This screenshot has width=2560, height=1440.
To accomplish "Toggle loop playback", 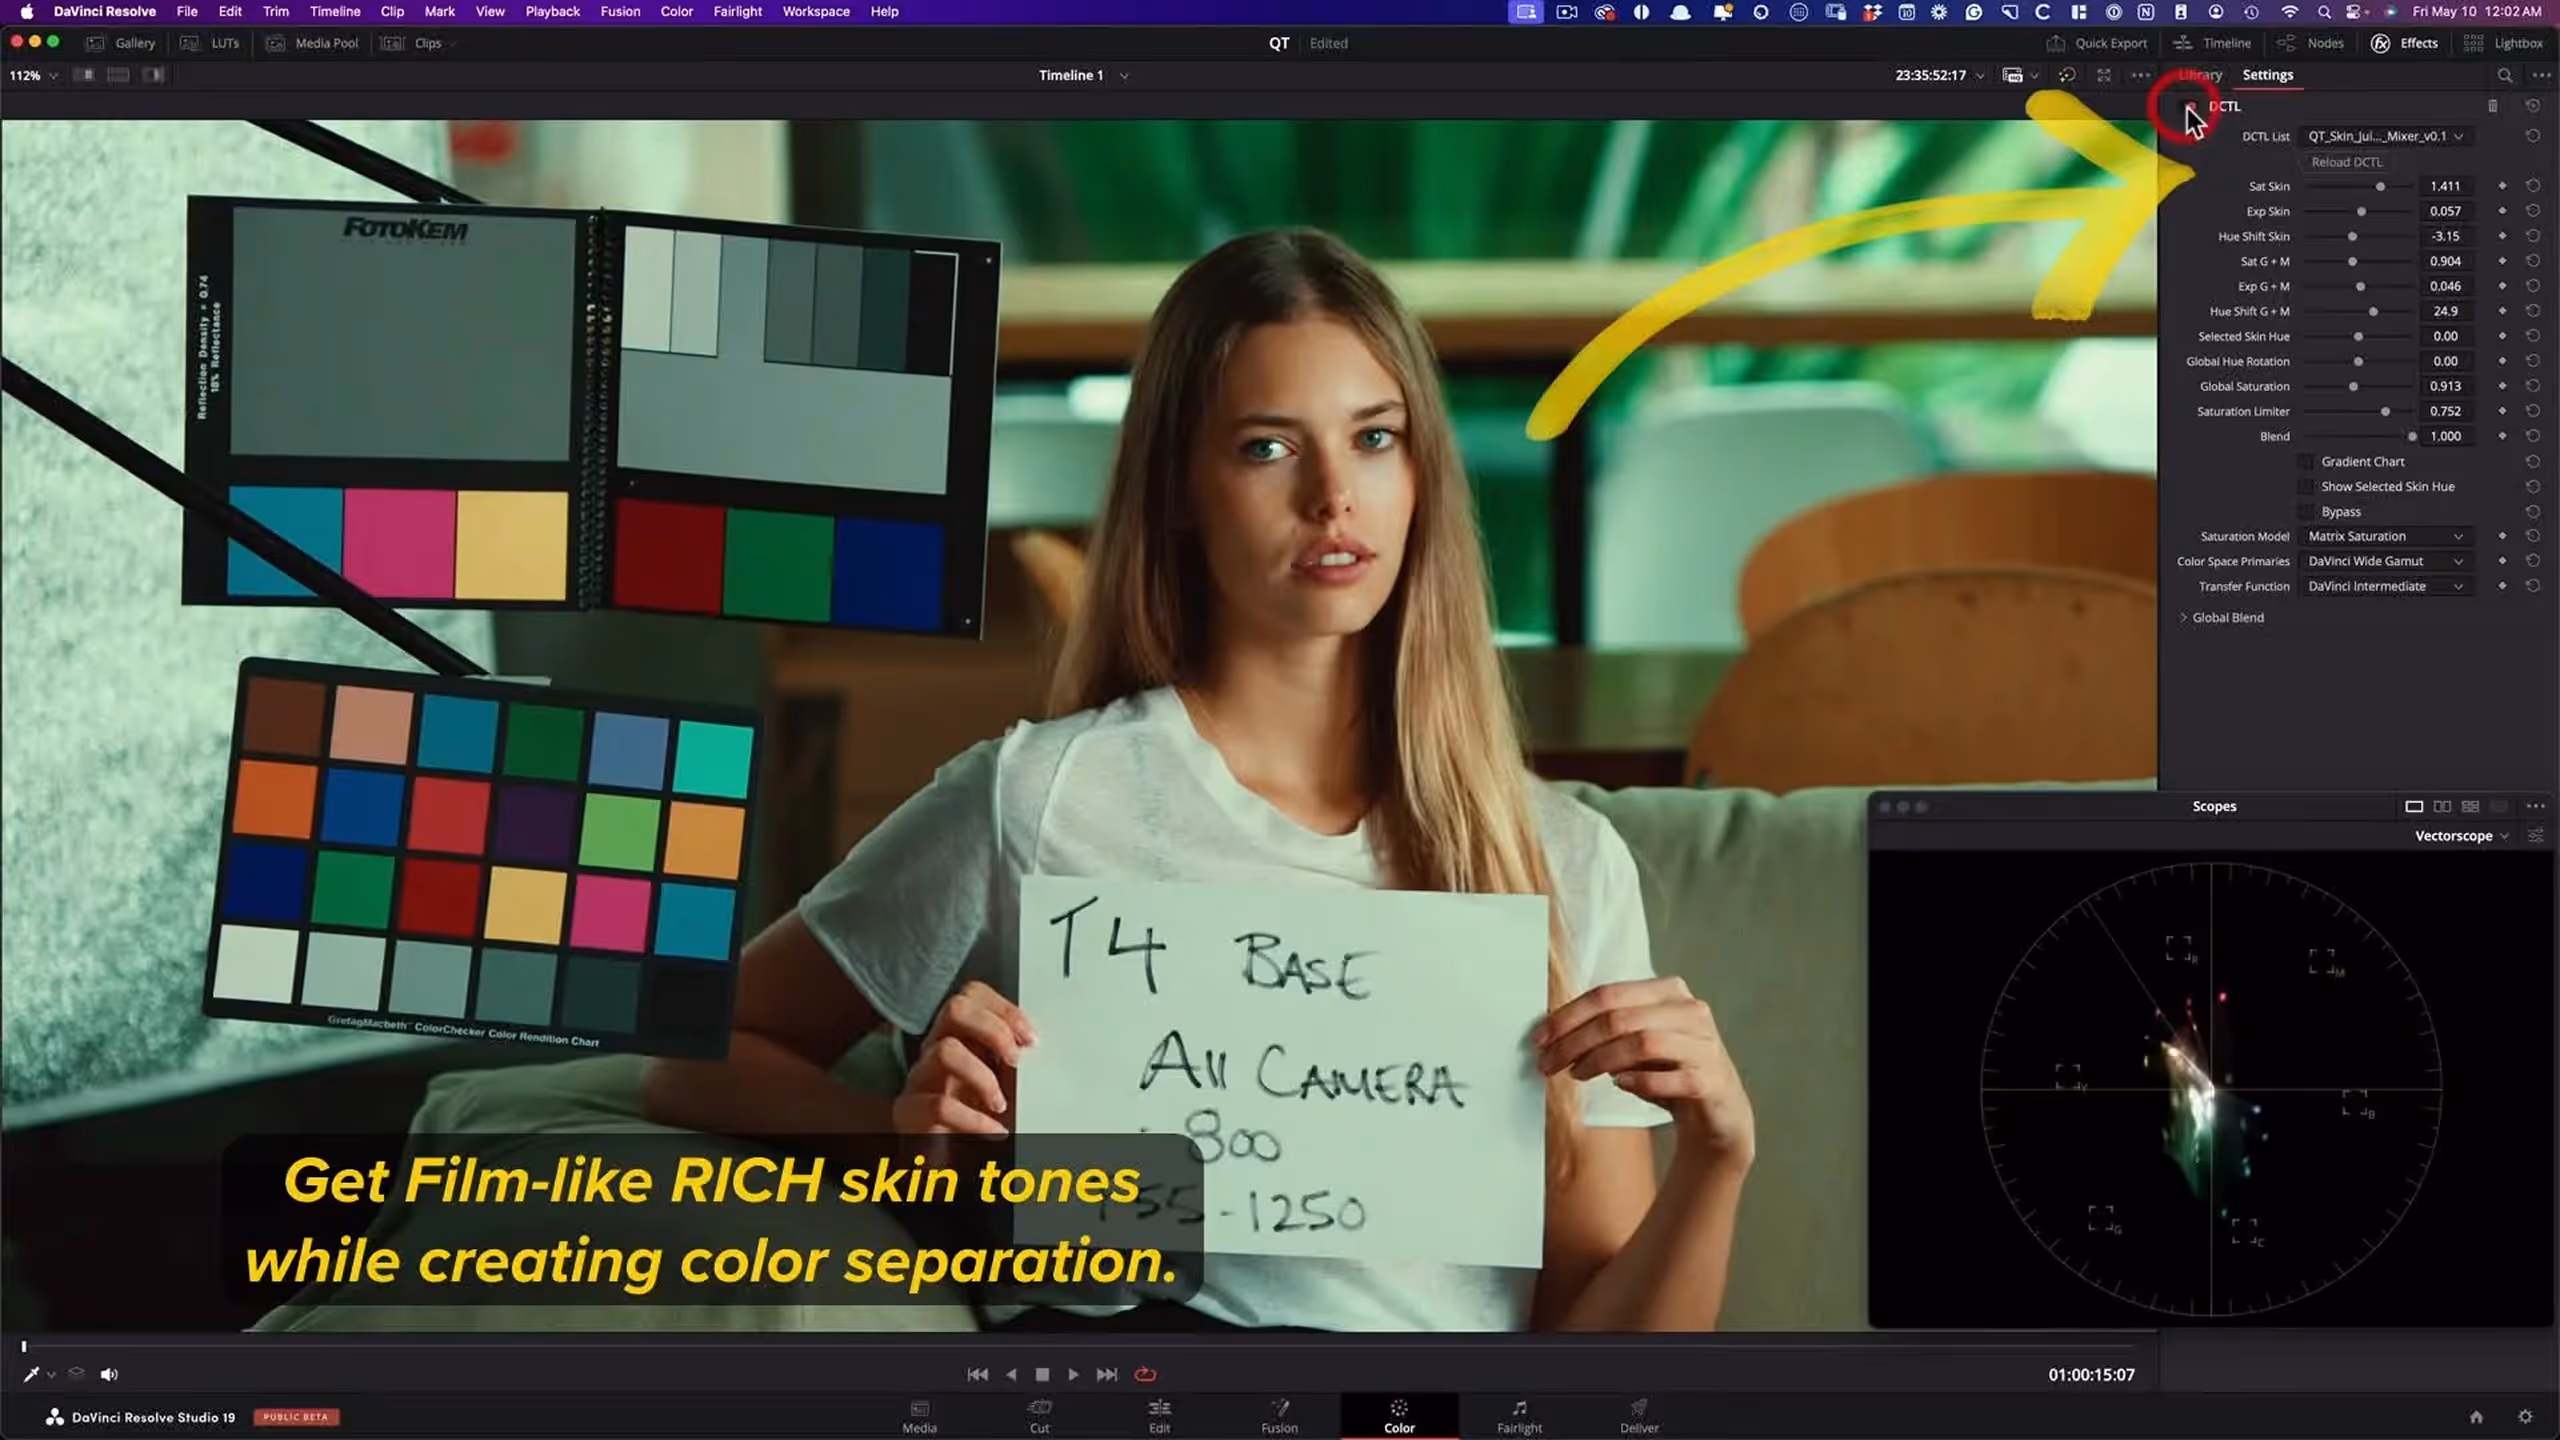I will [x=1146, y=1375].
